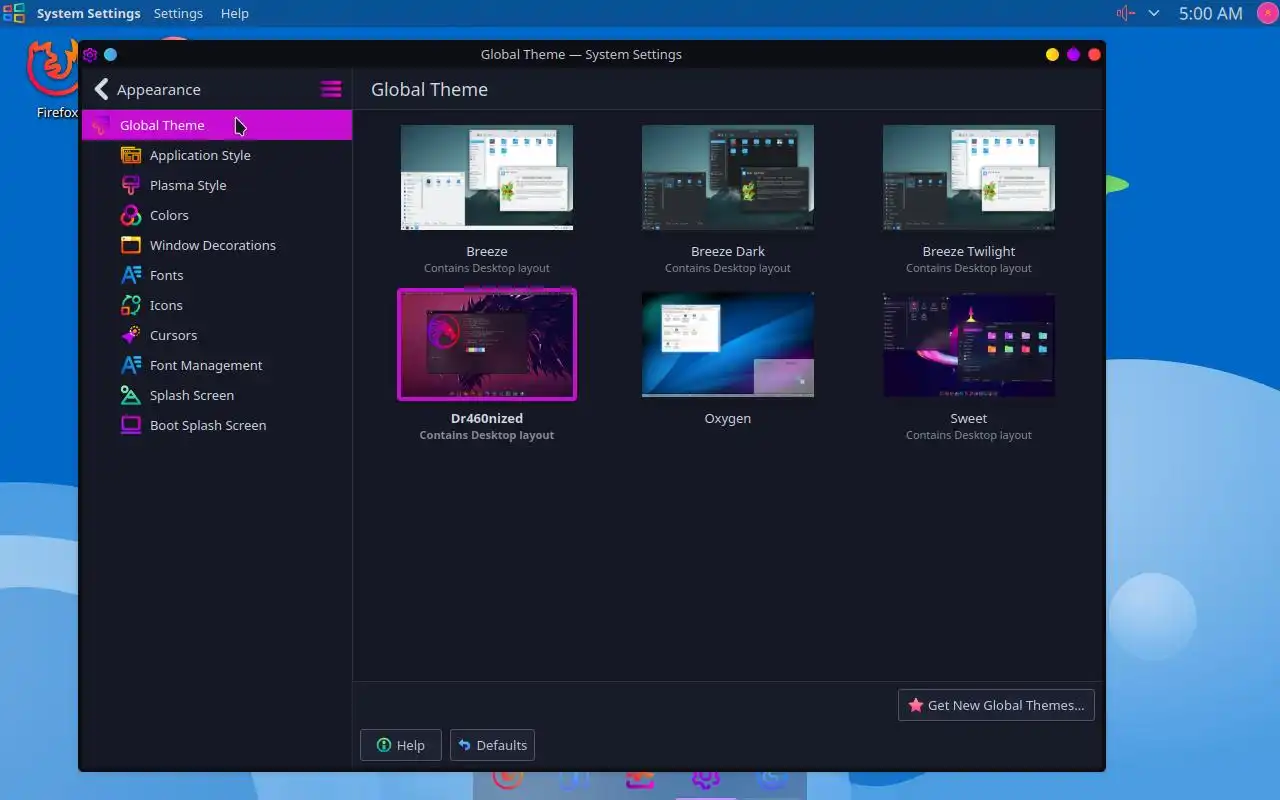Open the Firefox desktop icon
The height and width of the screenshot is (800, 1280).
click(x=55, y=80)
